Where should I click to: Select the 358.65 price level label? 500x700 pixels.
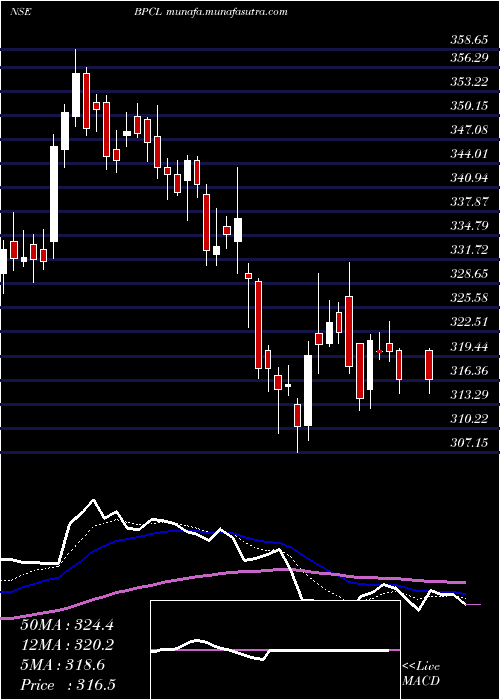click(x=468, y=40)
